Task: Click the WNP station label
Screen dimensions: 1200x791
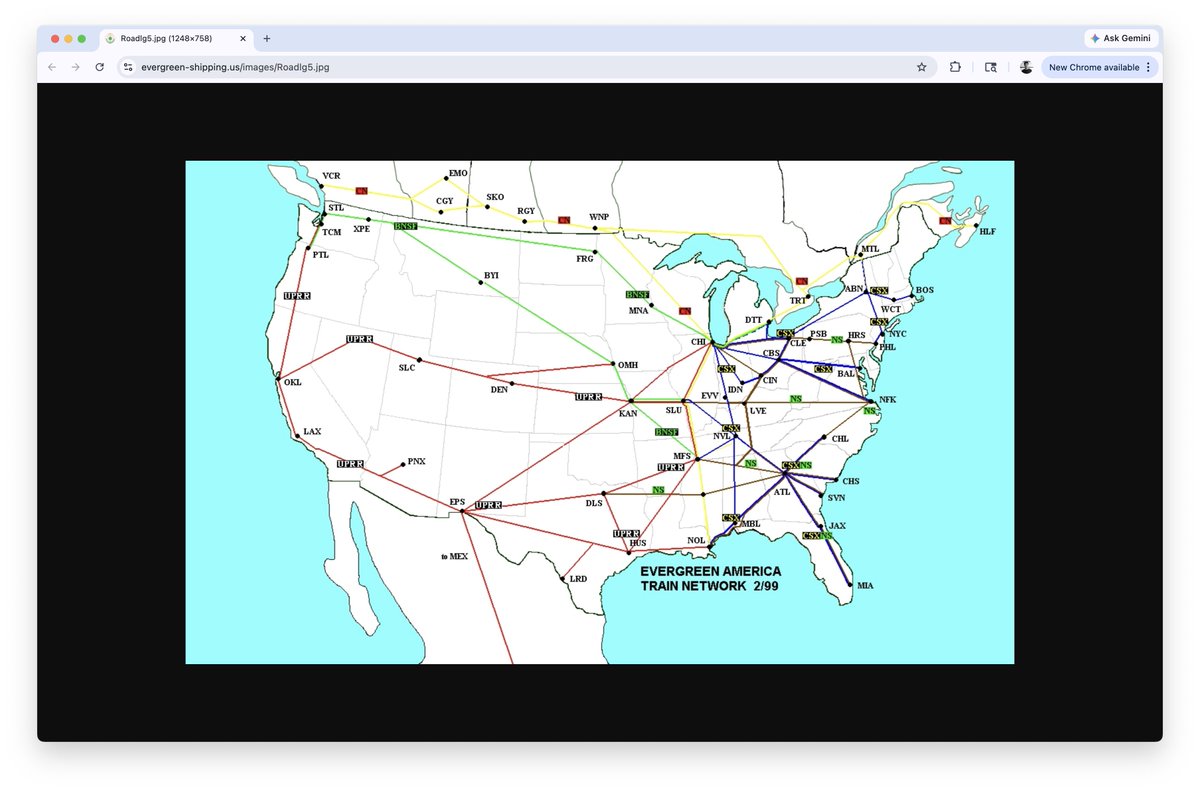Action: click(599, 217)
